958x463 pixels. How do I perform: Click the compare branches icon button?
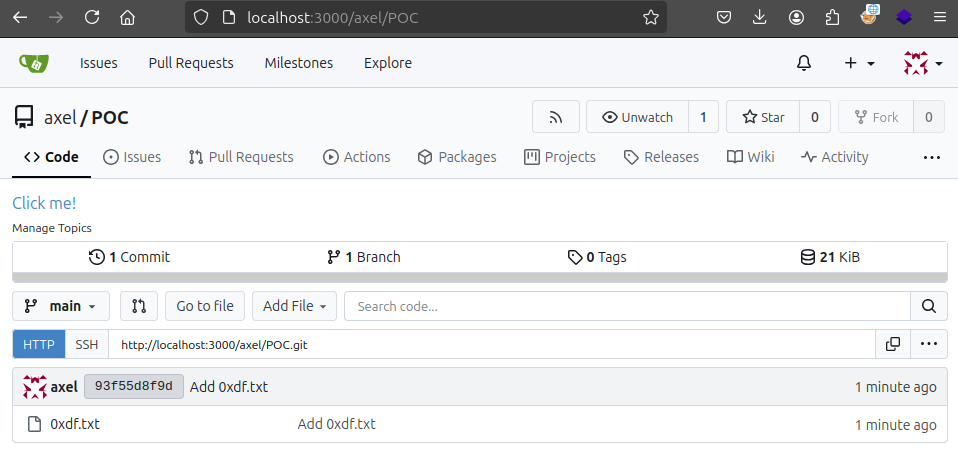tap(139, 306)
